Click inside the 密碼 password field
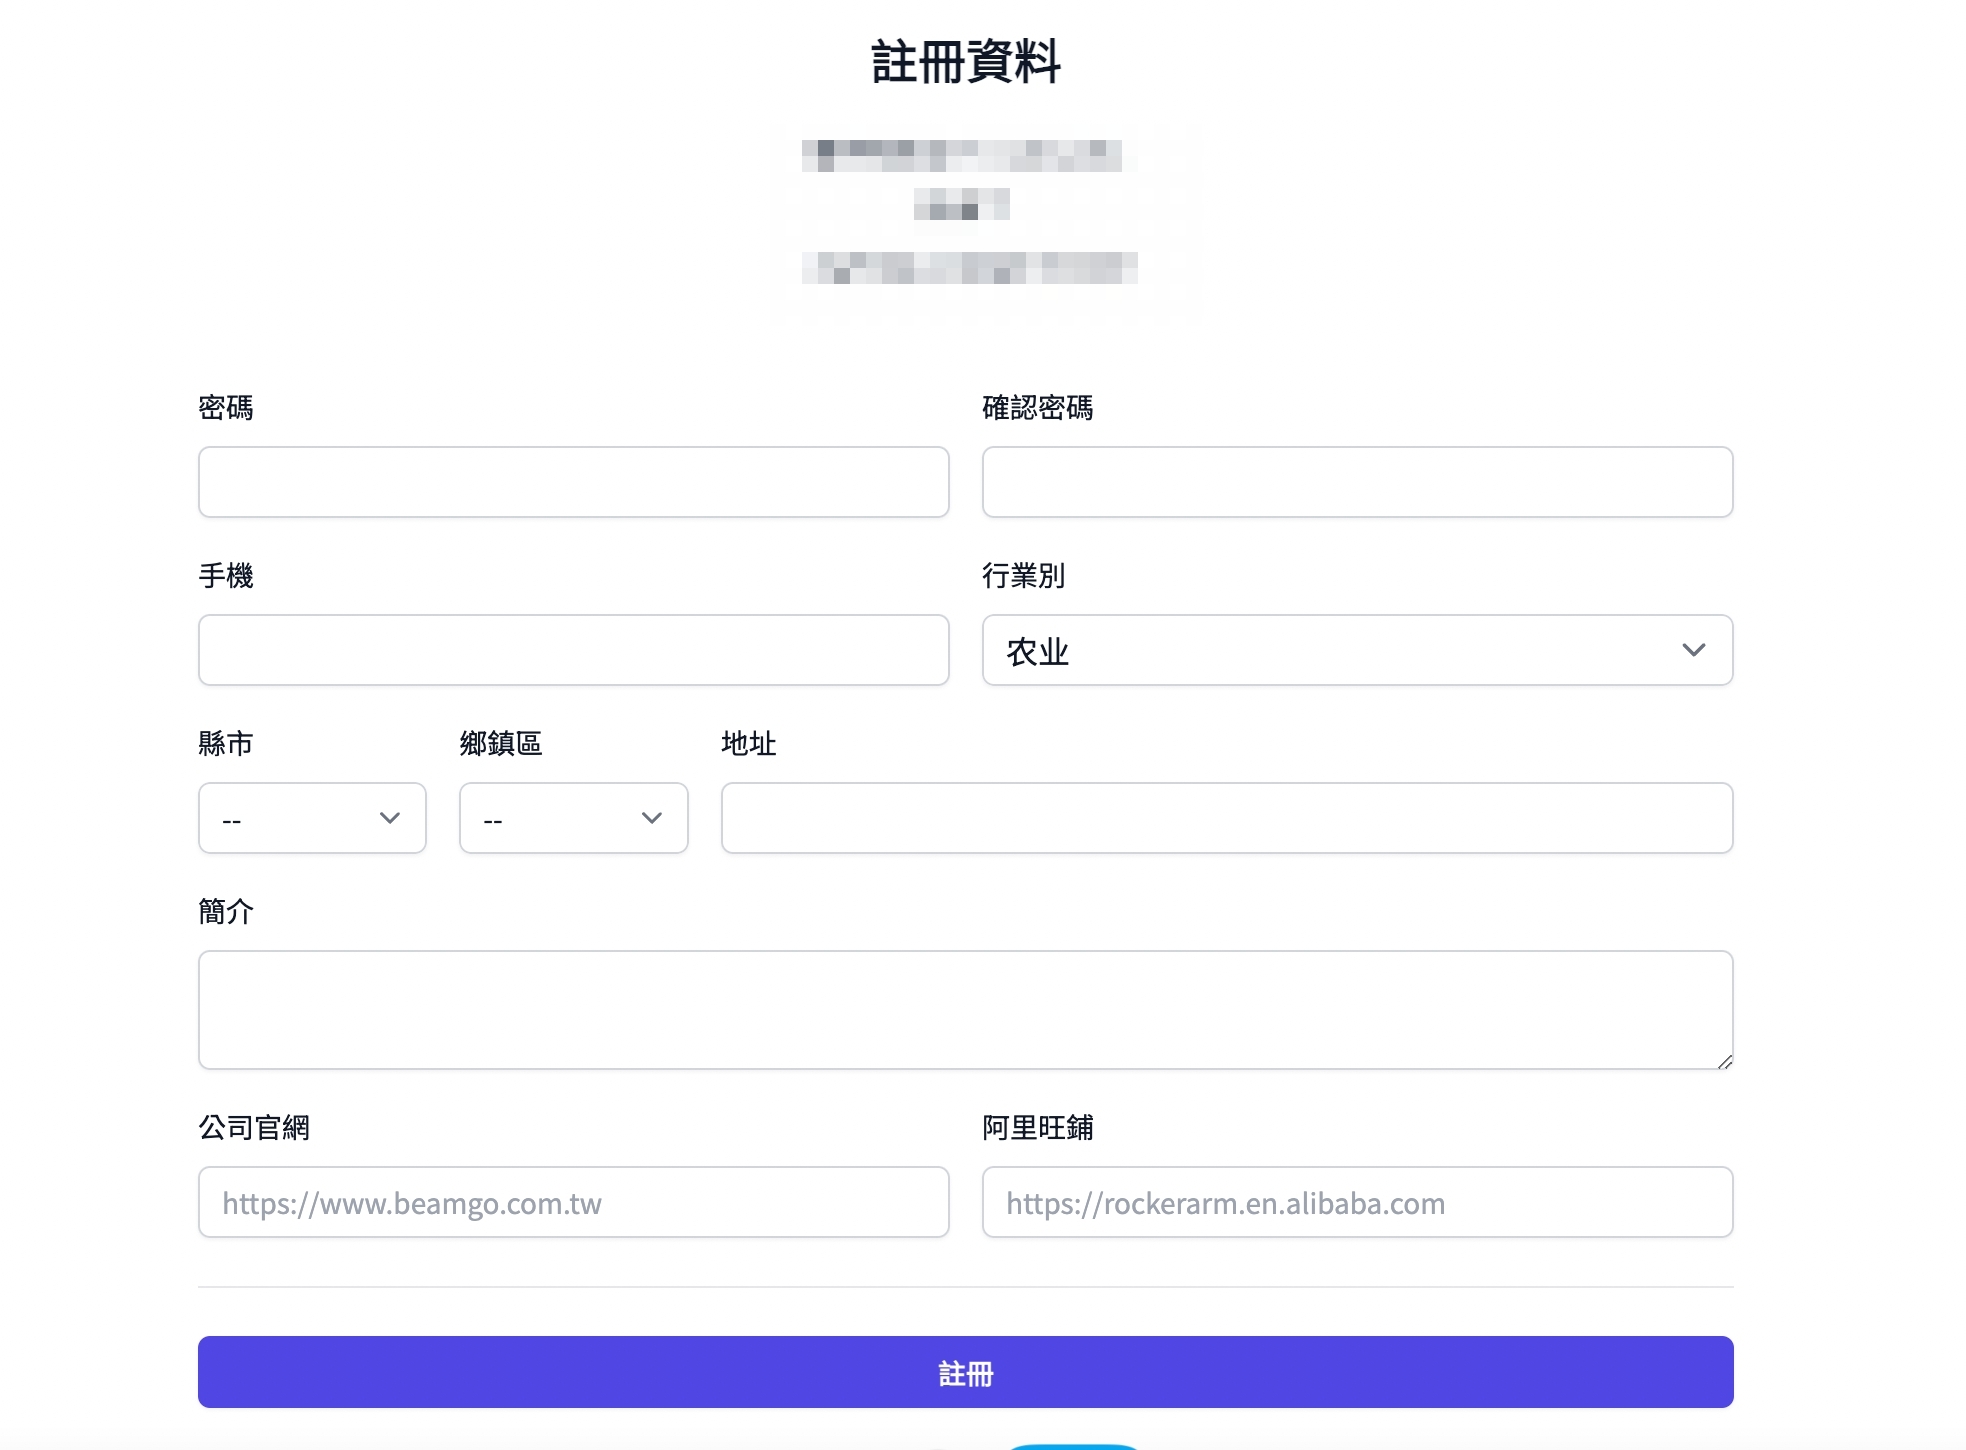Viewport: 1966px width, 1450px height. click(x=572, y=482)
